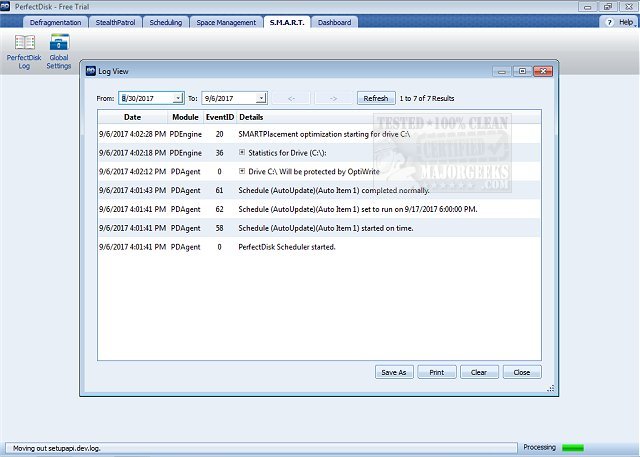This screenshot has height=457, width=640.
Task: Sort by the EventID column header
Action: click(220, 117)
